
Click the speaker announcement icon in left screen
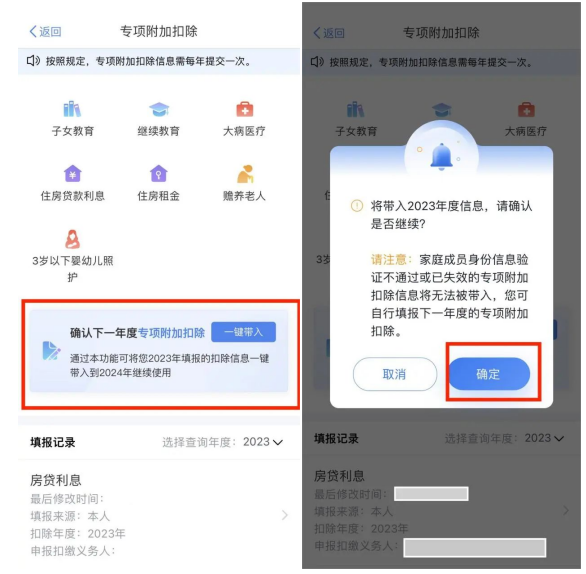coord(33,61)
